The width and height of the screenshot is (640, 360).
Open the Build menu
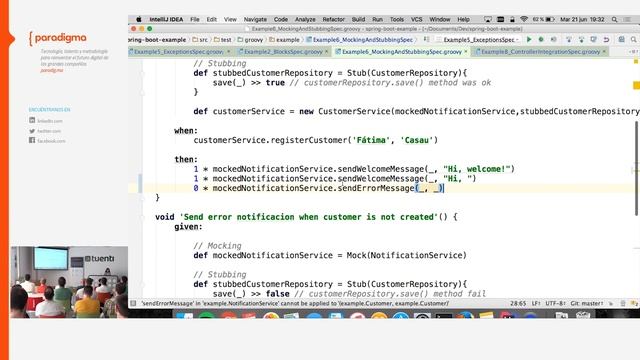tap(358, 19)
